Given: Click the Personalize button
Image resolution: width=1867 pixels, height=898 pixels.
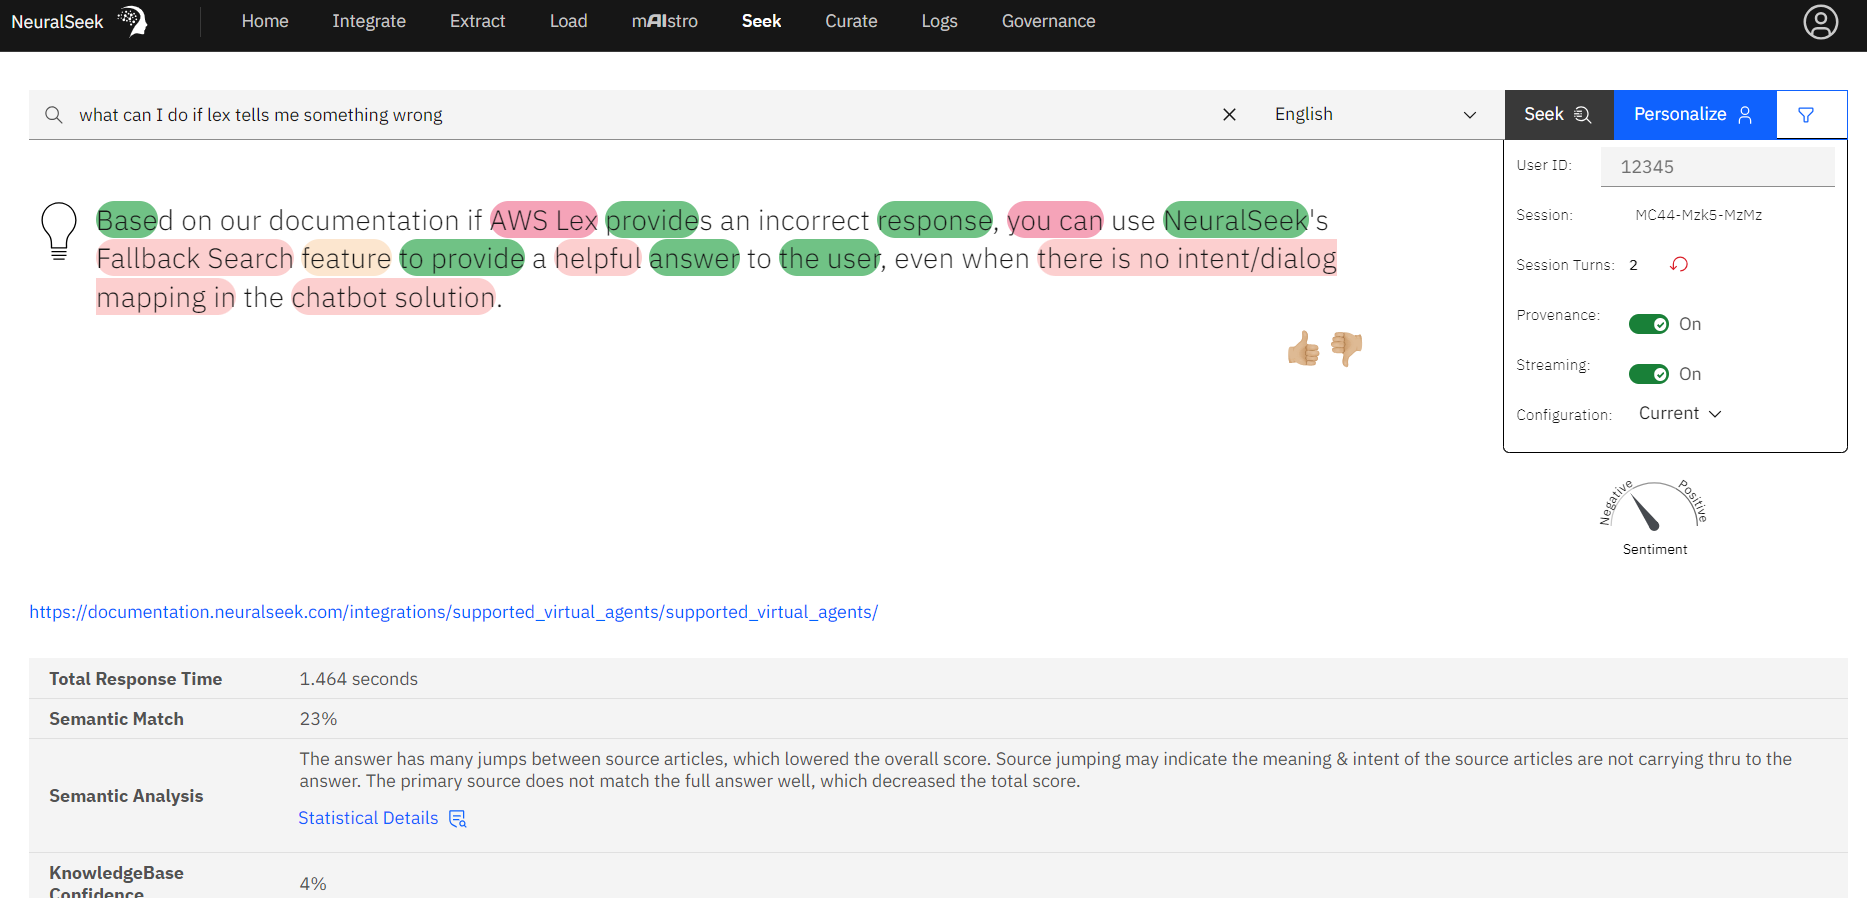Looking at the screenshot, I should click(x=1695, y=115).
